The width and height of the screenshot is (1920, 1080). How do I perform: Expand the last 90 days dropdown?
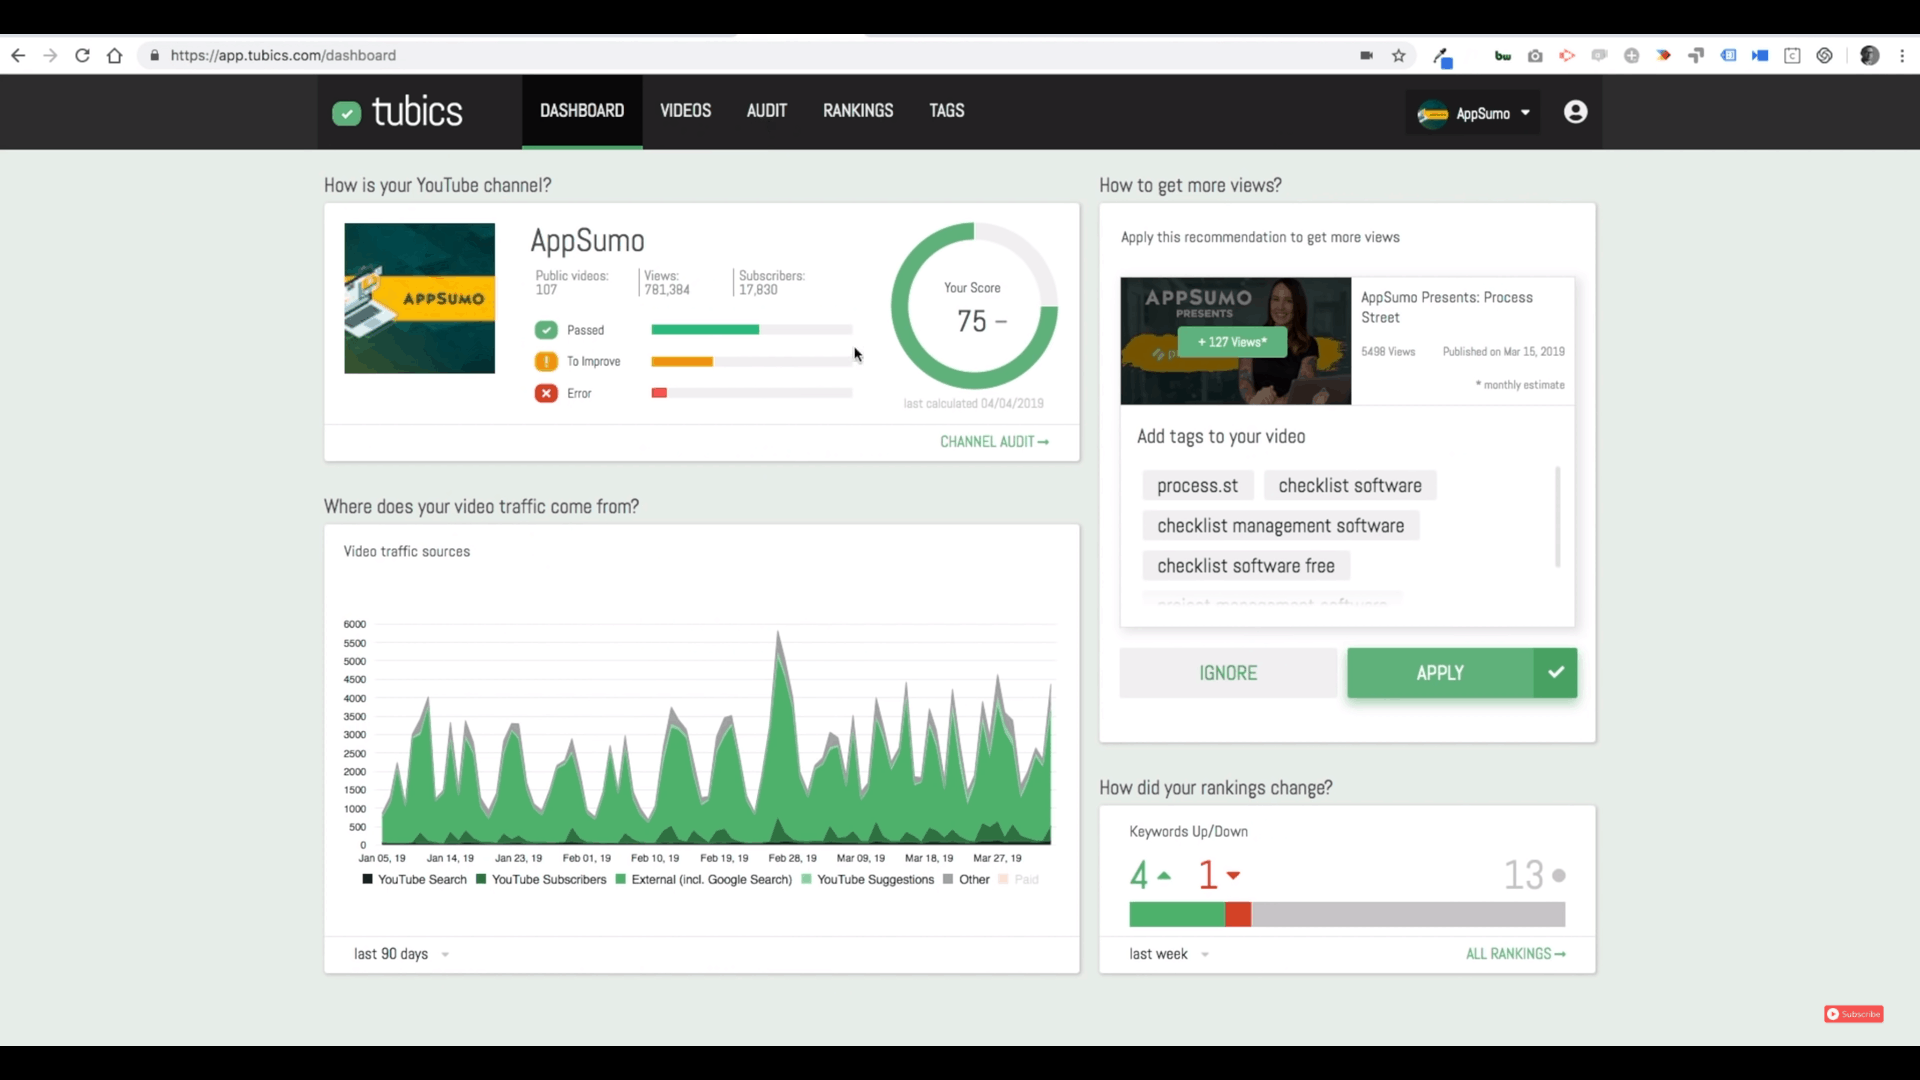pos(401,954)
